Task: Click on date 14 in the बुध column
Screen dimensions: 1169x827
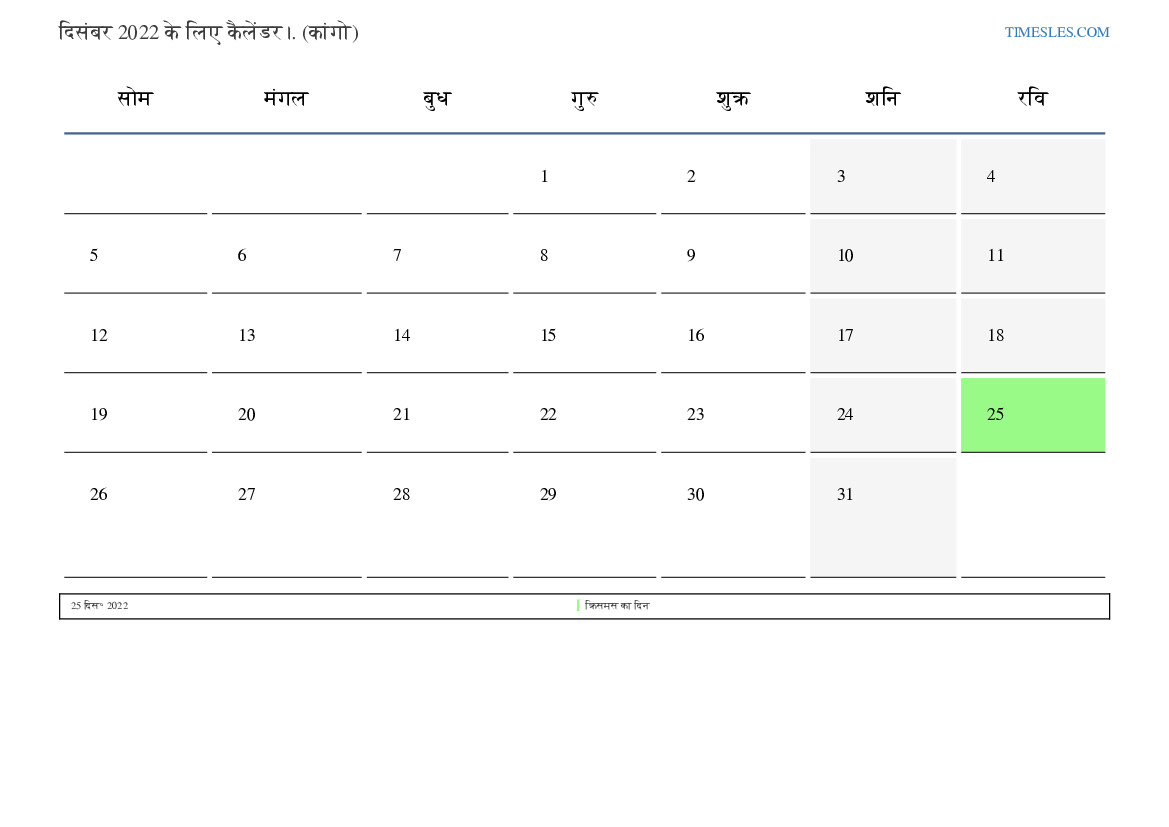Action: [x=401, y=336]
